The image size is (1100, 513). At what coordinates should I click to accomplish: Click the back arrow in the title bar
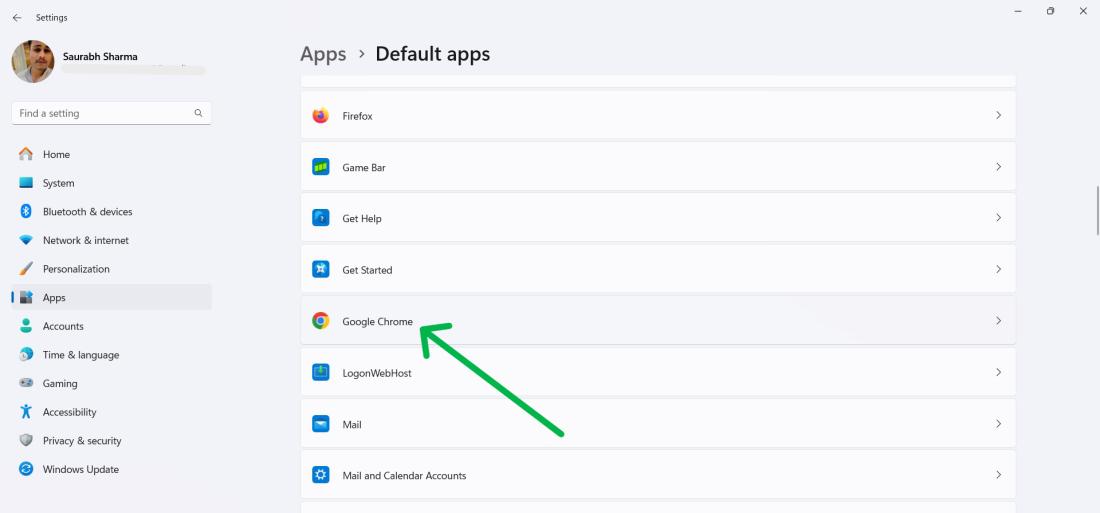[17, 18]
